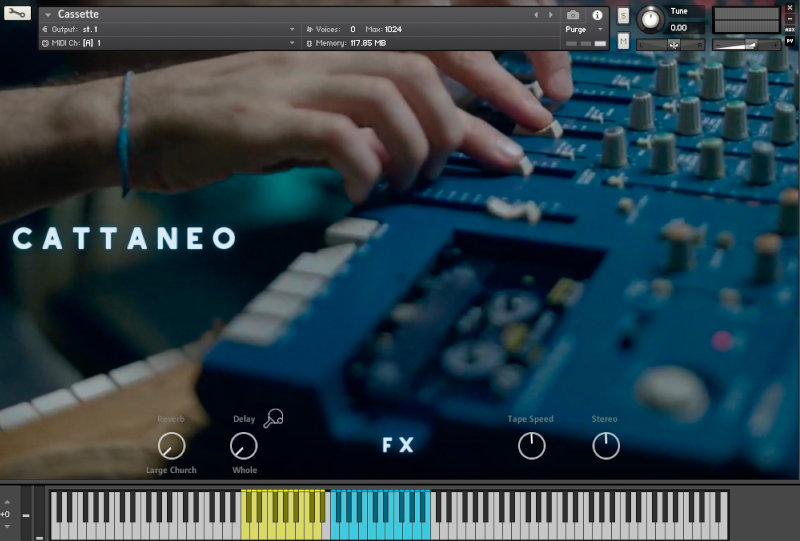Click the CATTANEO logo text
The height and width of the screenshot is (541, 800).
(124, 238)
